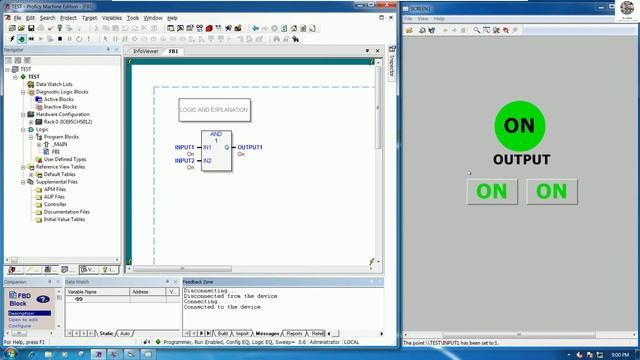Viewport: 640px width, 360px height.
Task: Expand the _MAIN block node
Action: pyautogui.click(x=39, y=144)
